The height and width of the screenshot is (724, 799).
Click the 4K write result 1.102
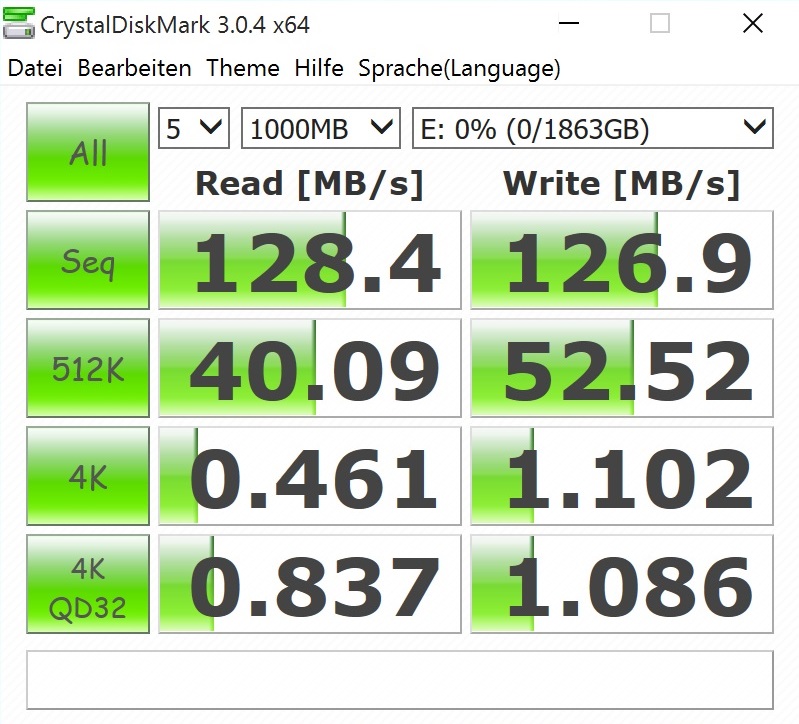pos(622,477)
